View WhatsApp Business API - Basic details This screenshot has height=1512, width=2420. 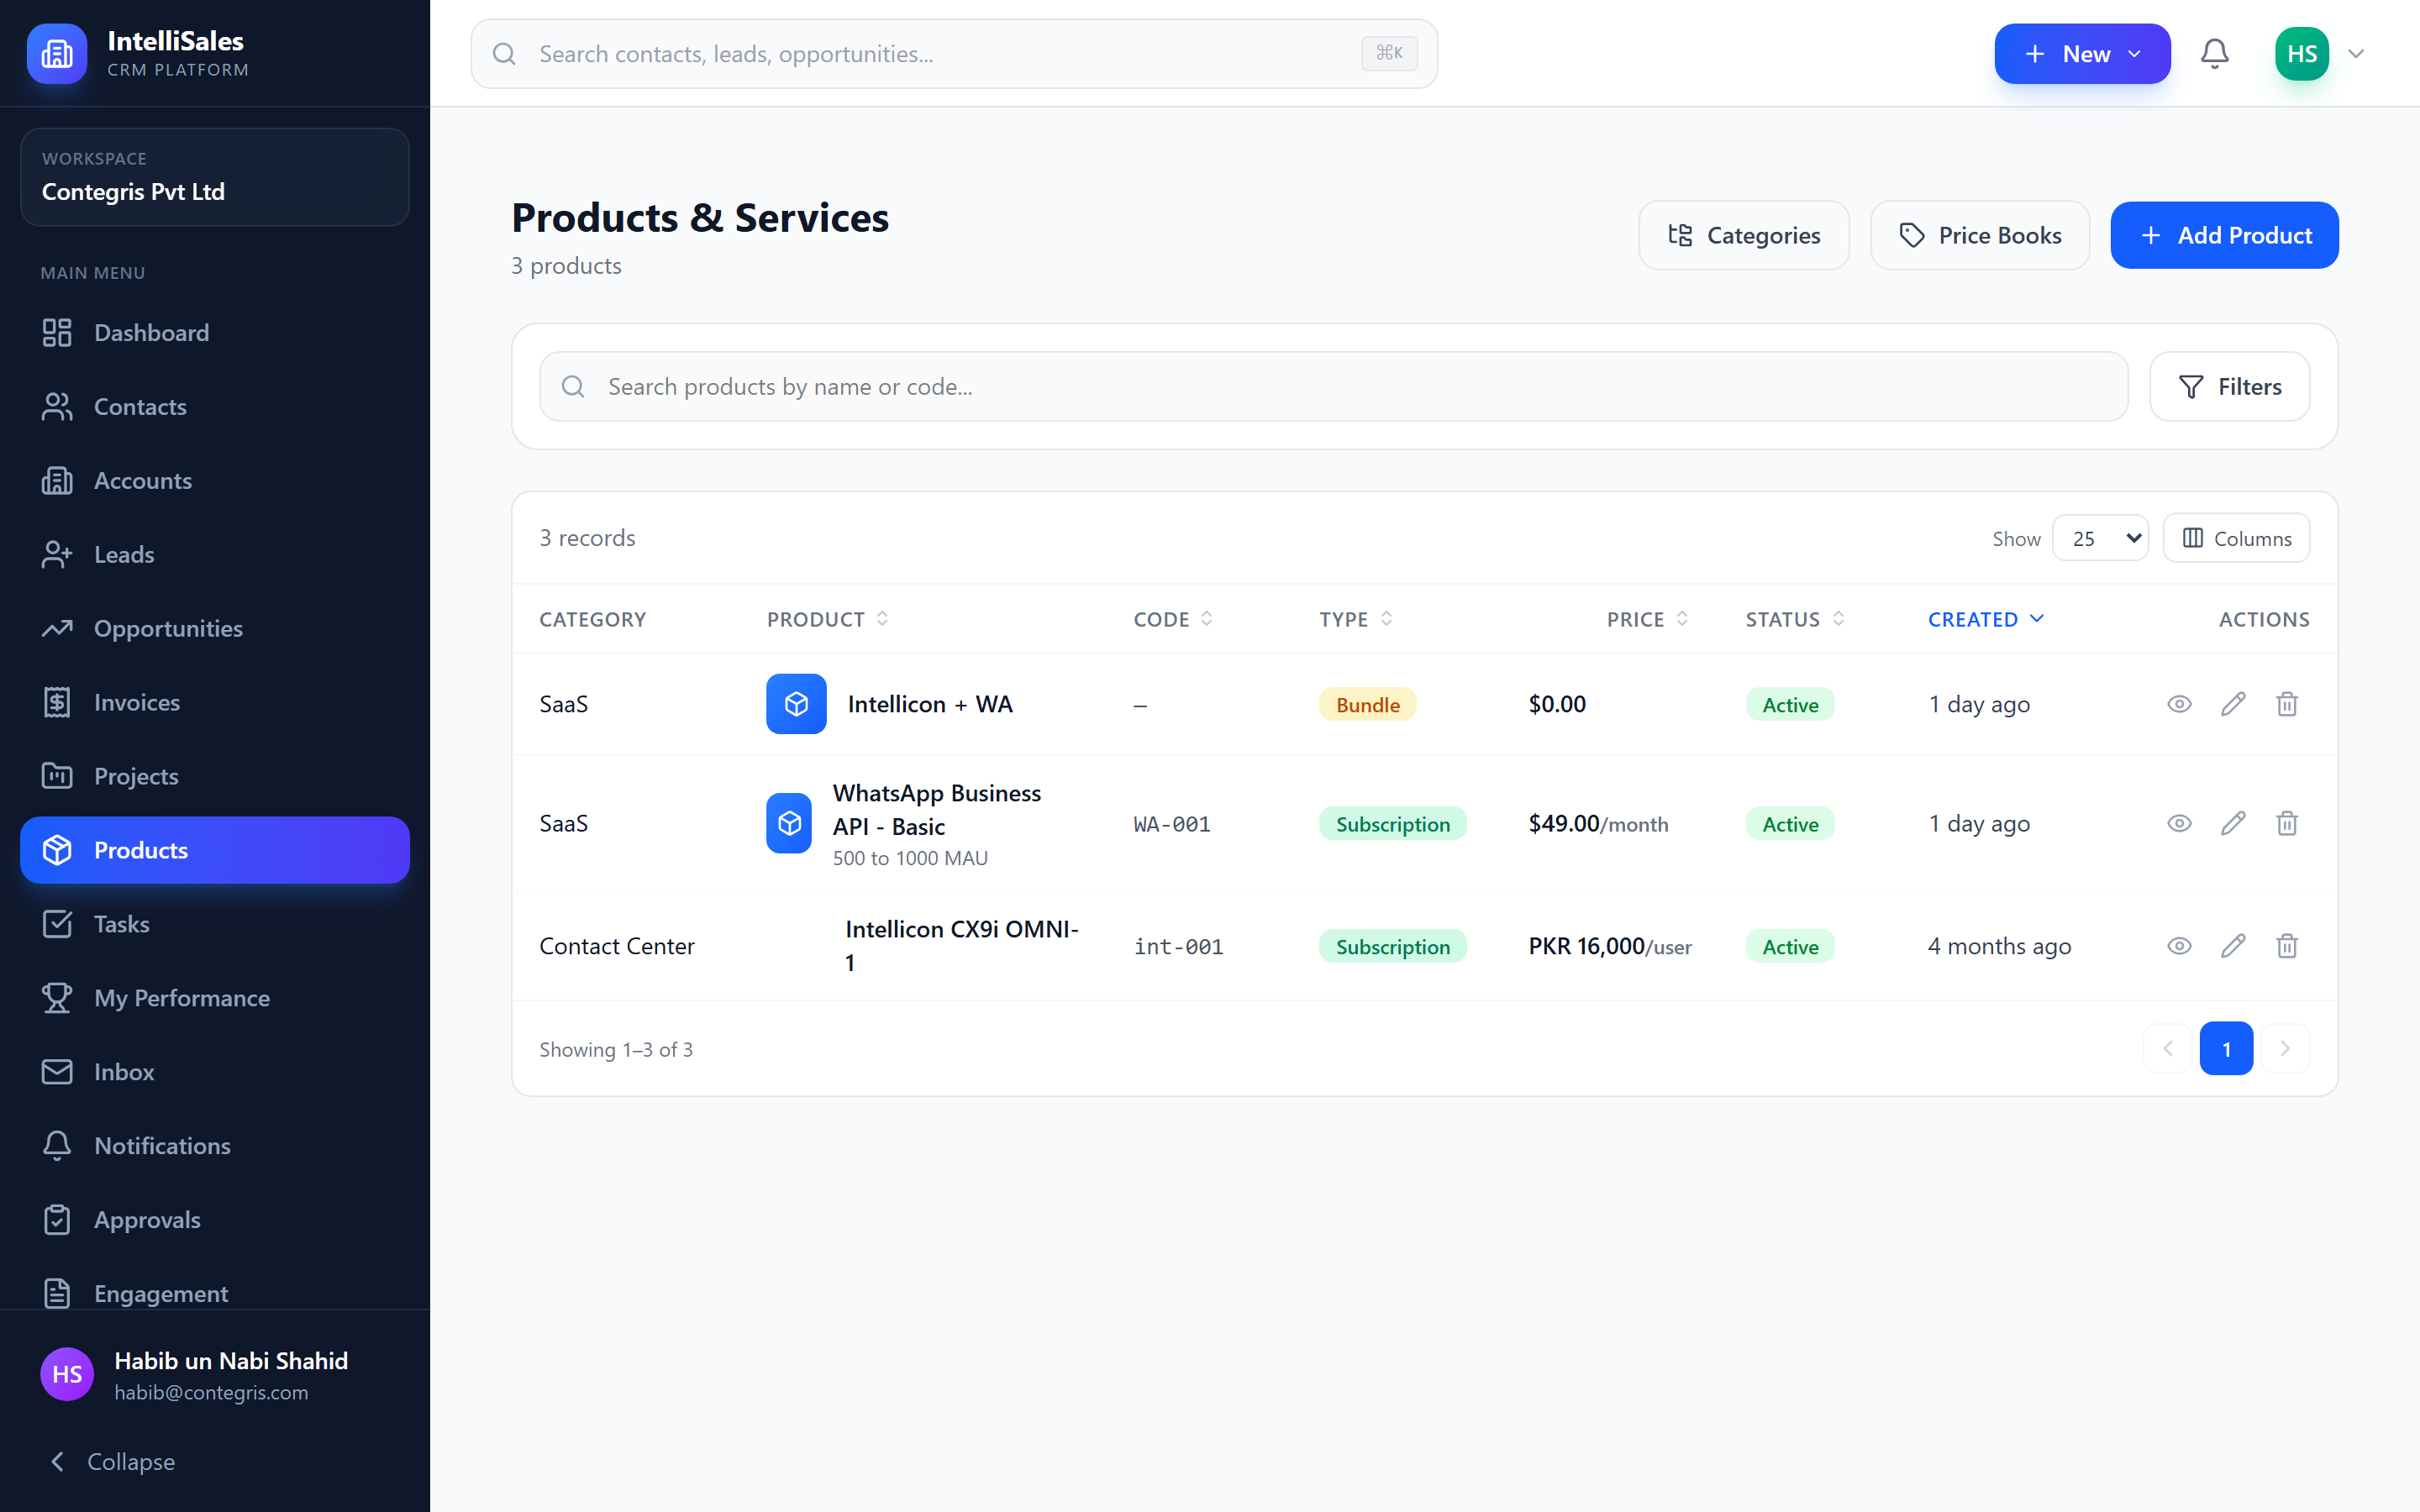point(2179,823)
